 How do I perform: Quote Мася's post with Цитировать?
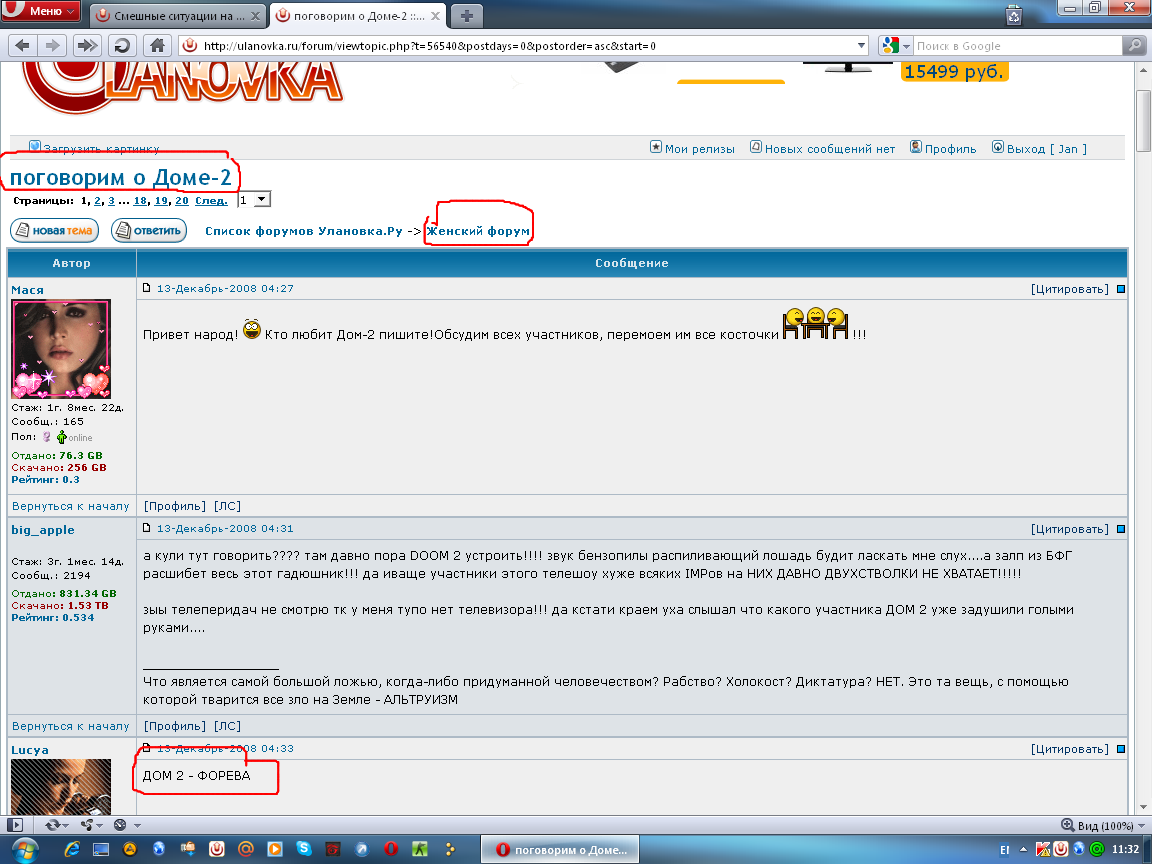click(1070, 289)
